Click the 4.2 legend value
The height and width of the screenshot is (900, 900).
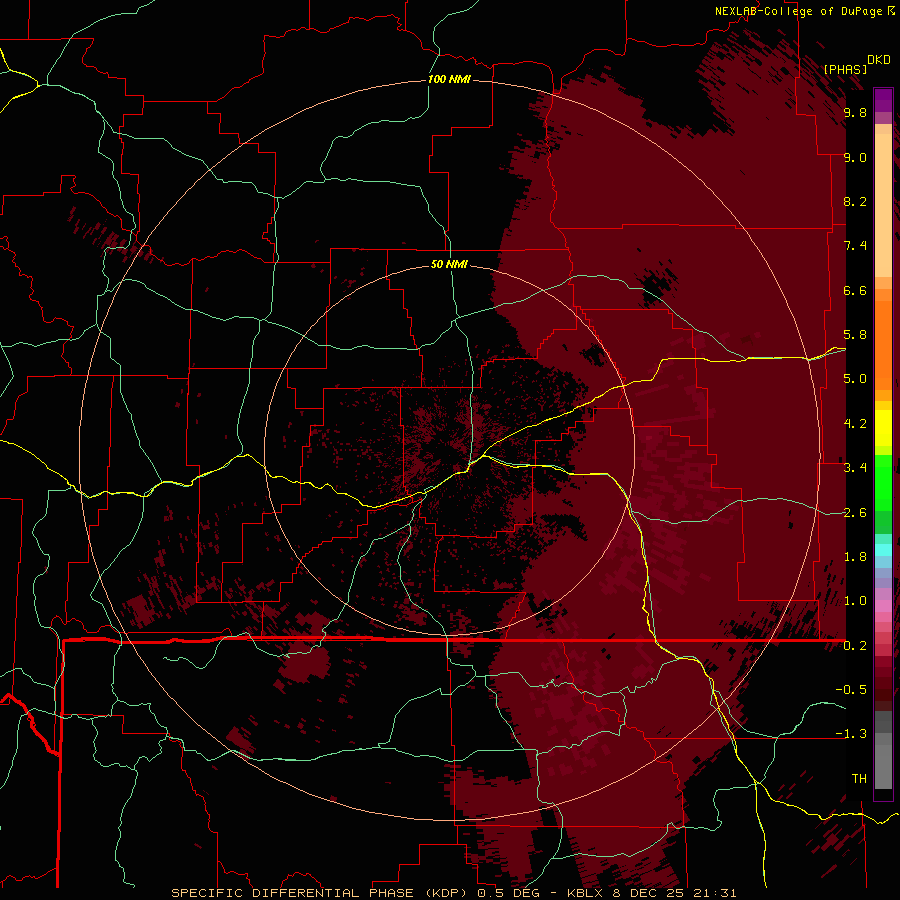[855, 424]
